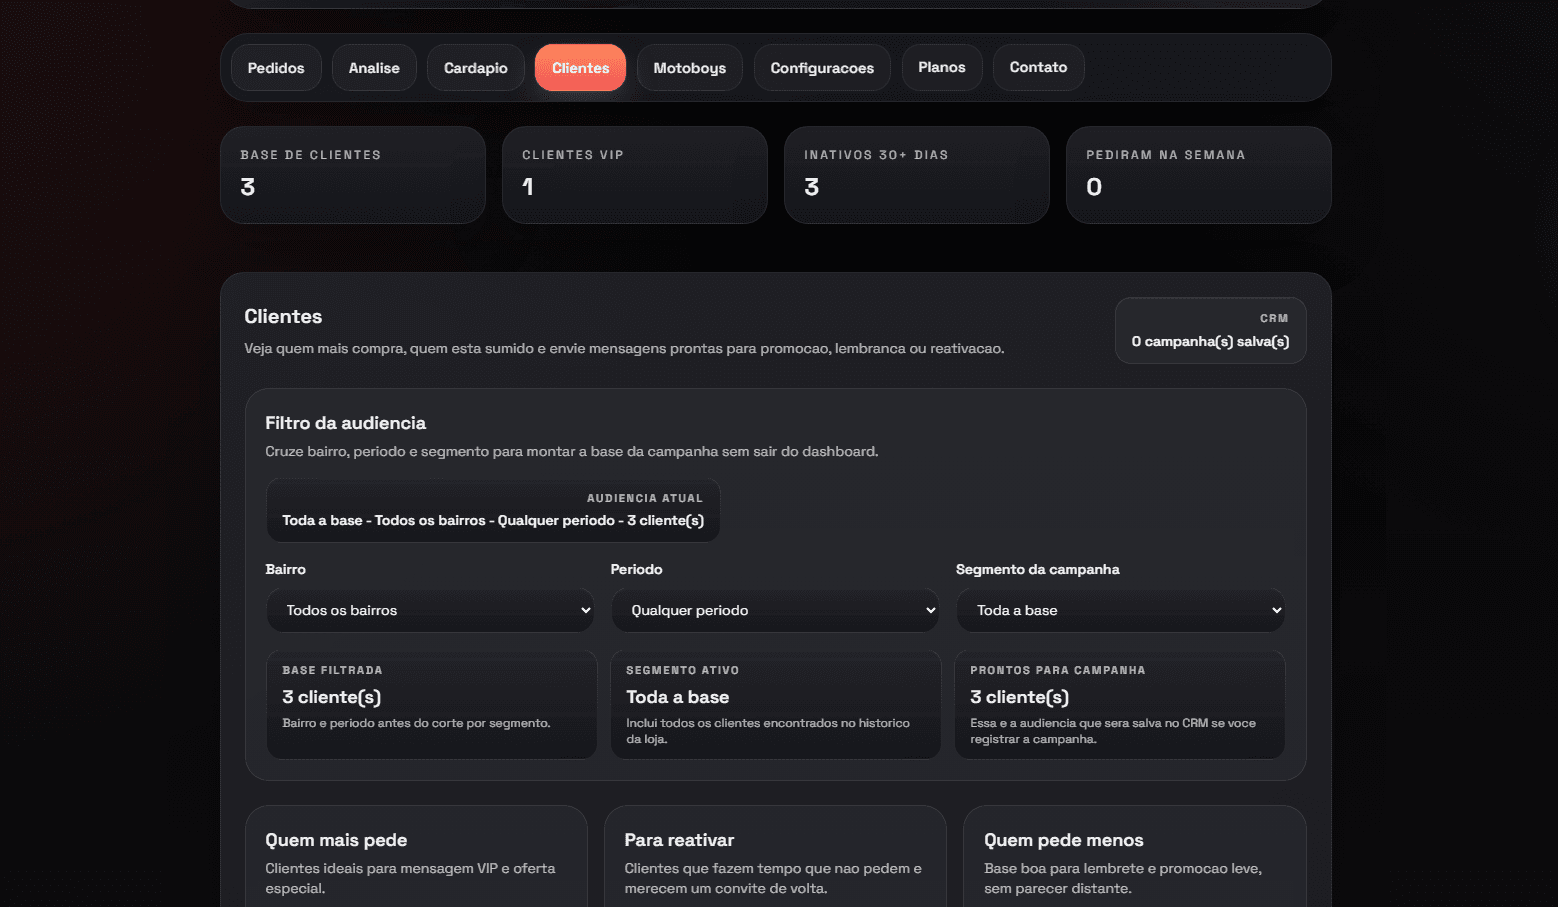The width and height of the screenshot is (1558, 907).
Task: Select the Base de Clientes stat card
Action: click(352, 174)
